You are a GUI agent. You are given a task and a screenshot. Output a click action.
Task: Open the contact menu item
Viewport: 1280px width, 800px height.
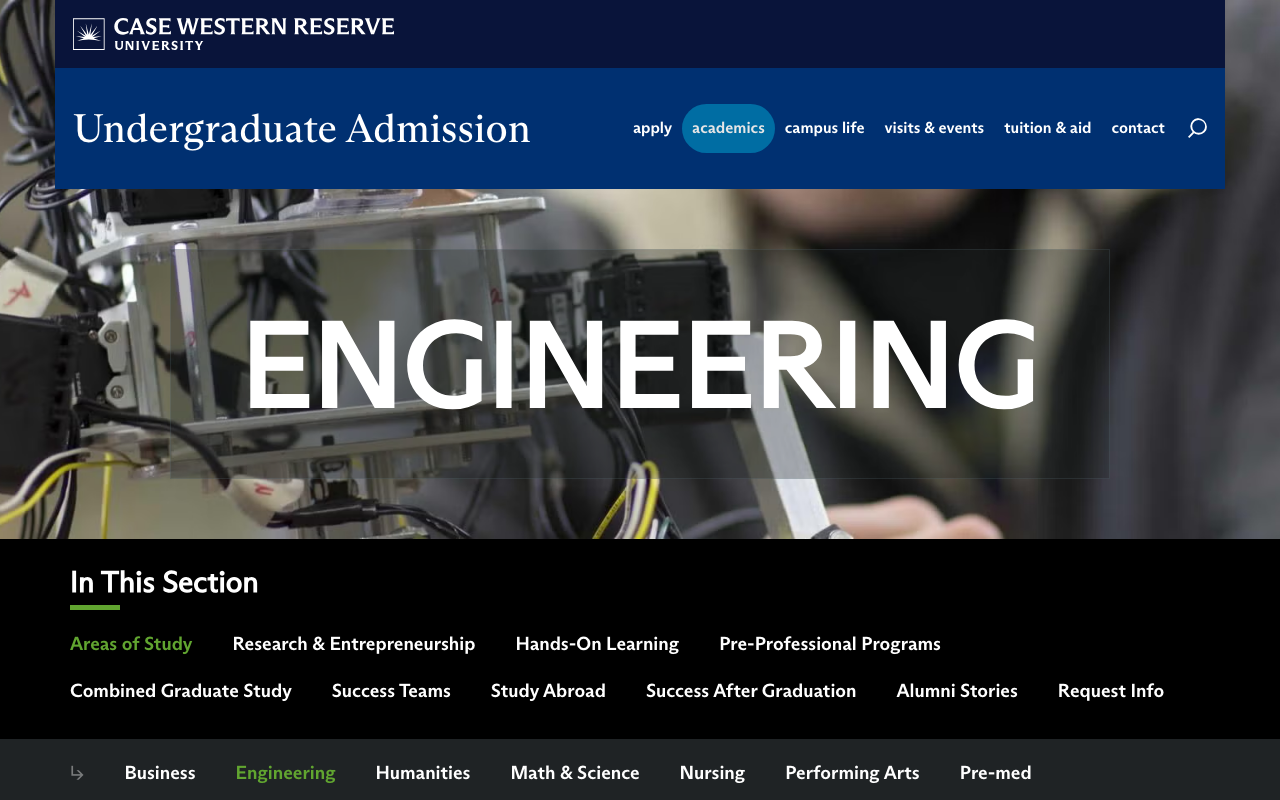(x=1138, y=128)
